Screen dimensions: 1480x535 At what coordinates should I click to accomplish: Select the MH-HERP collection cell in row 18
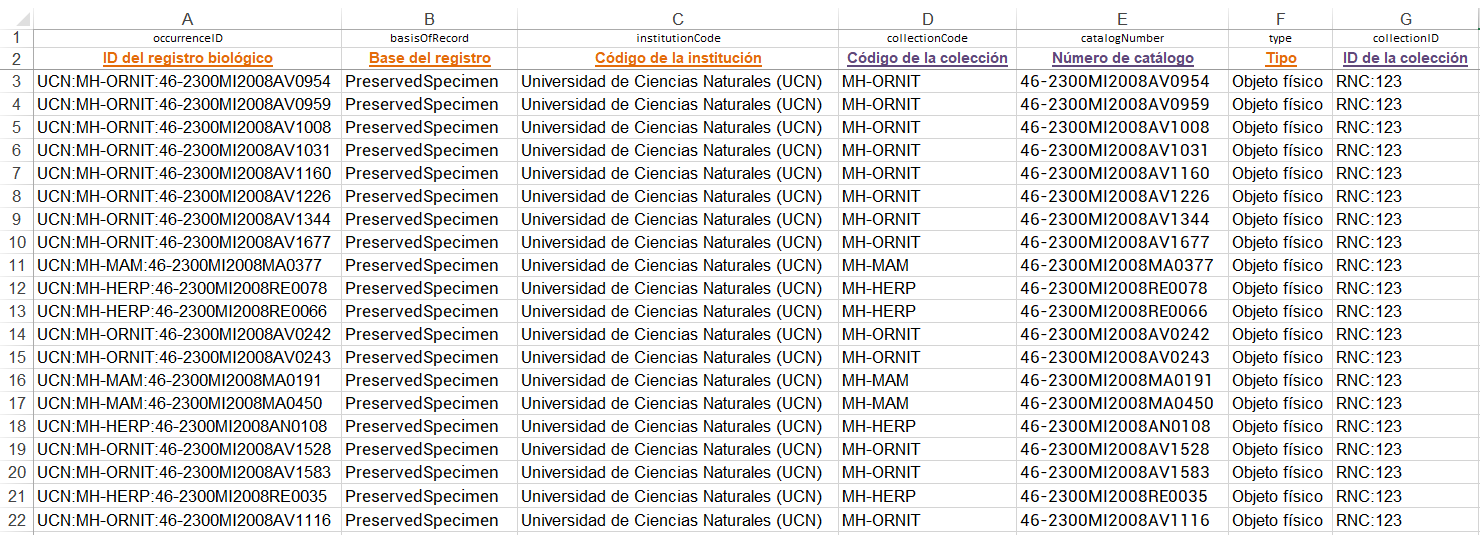(x=927, y=426)
